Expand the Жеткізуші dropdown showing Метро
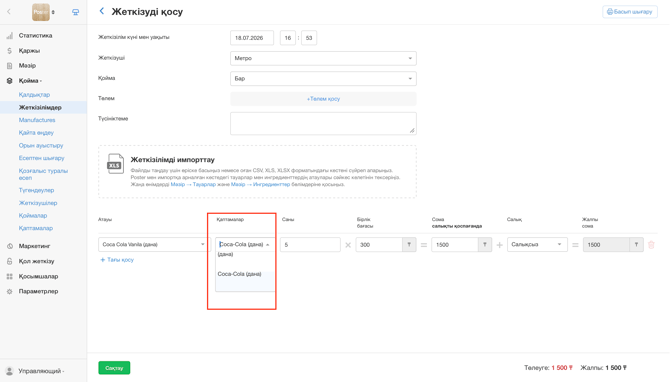Screen dimensions: 670x382 point(323,59)
